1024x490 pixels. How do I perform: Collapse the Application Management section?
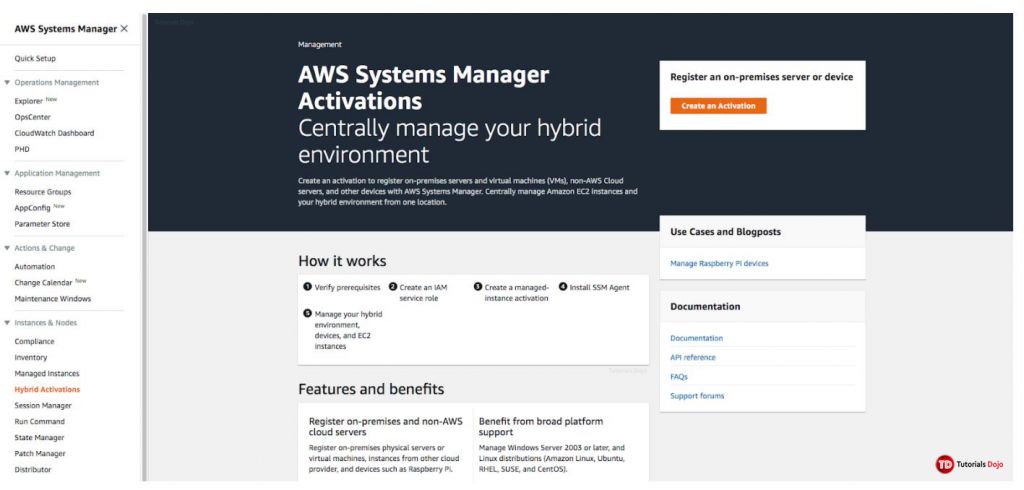[x=7, y=174]
